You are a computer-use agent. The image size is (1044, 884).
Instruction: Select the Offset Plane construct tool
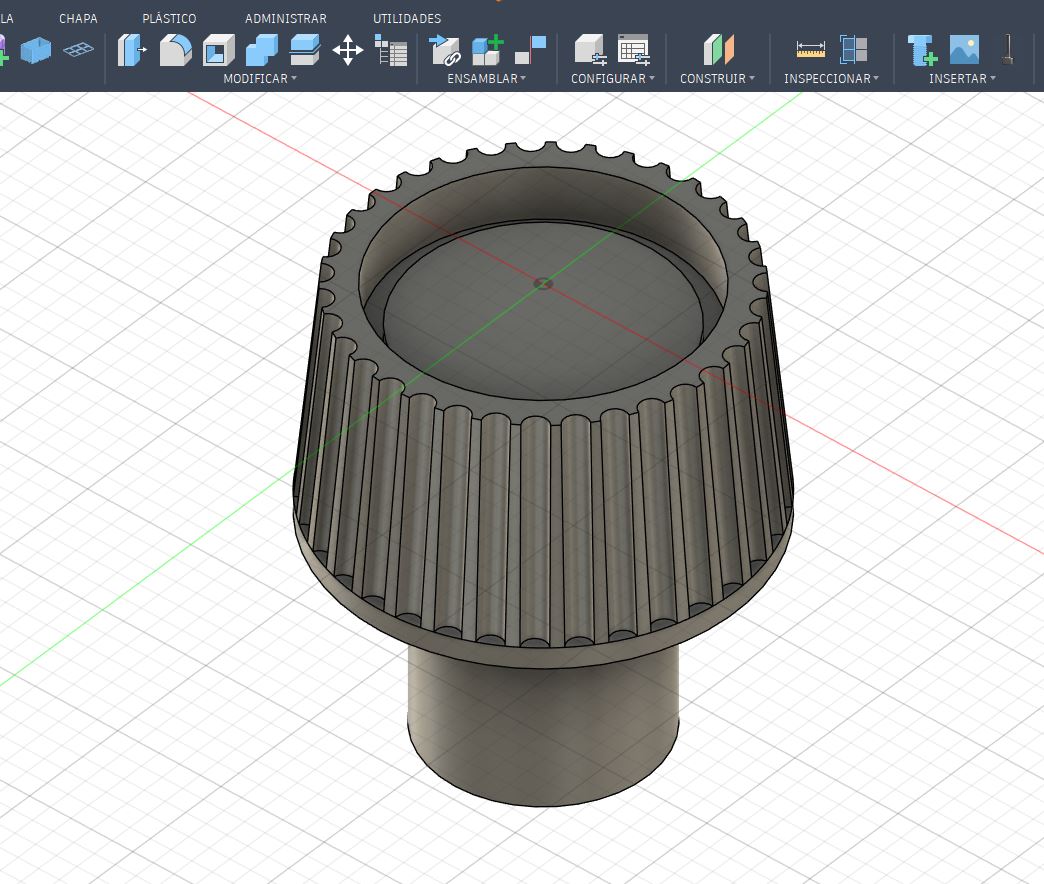click(x=718, y=50)
